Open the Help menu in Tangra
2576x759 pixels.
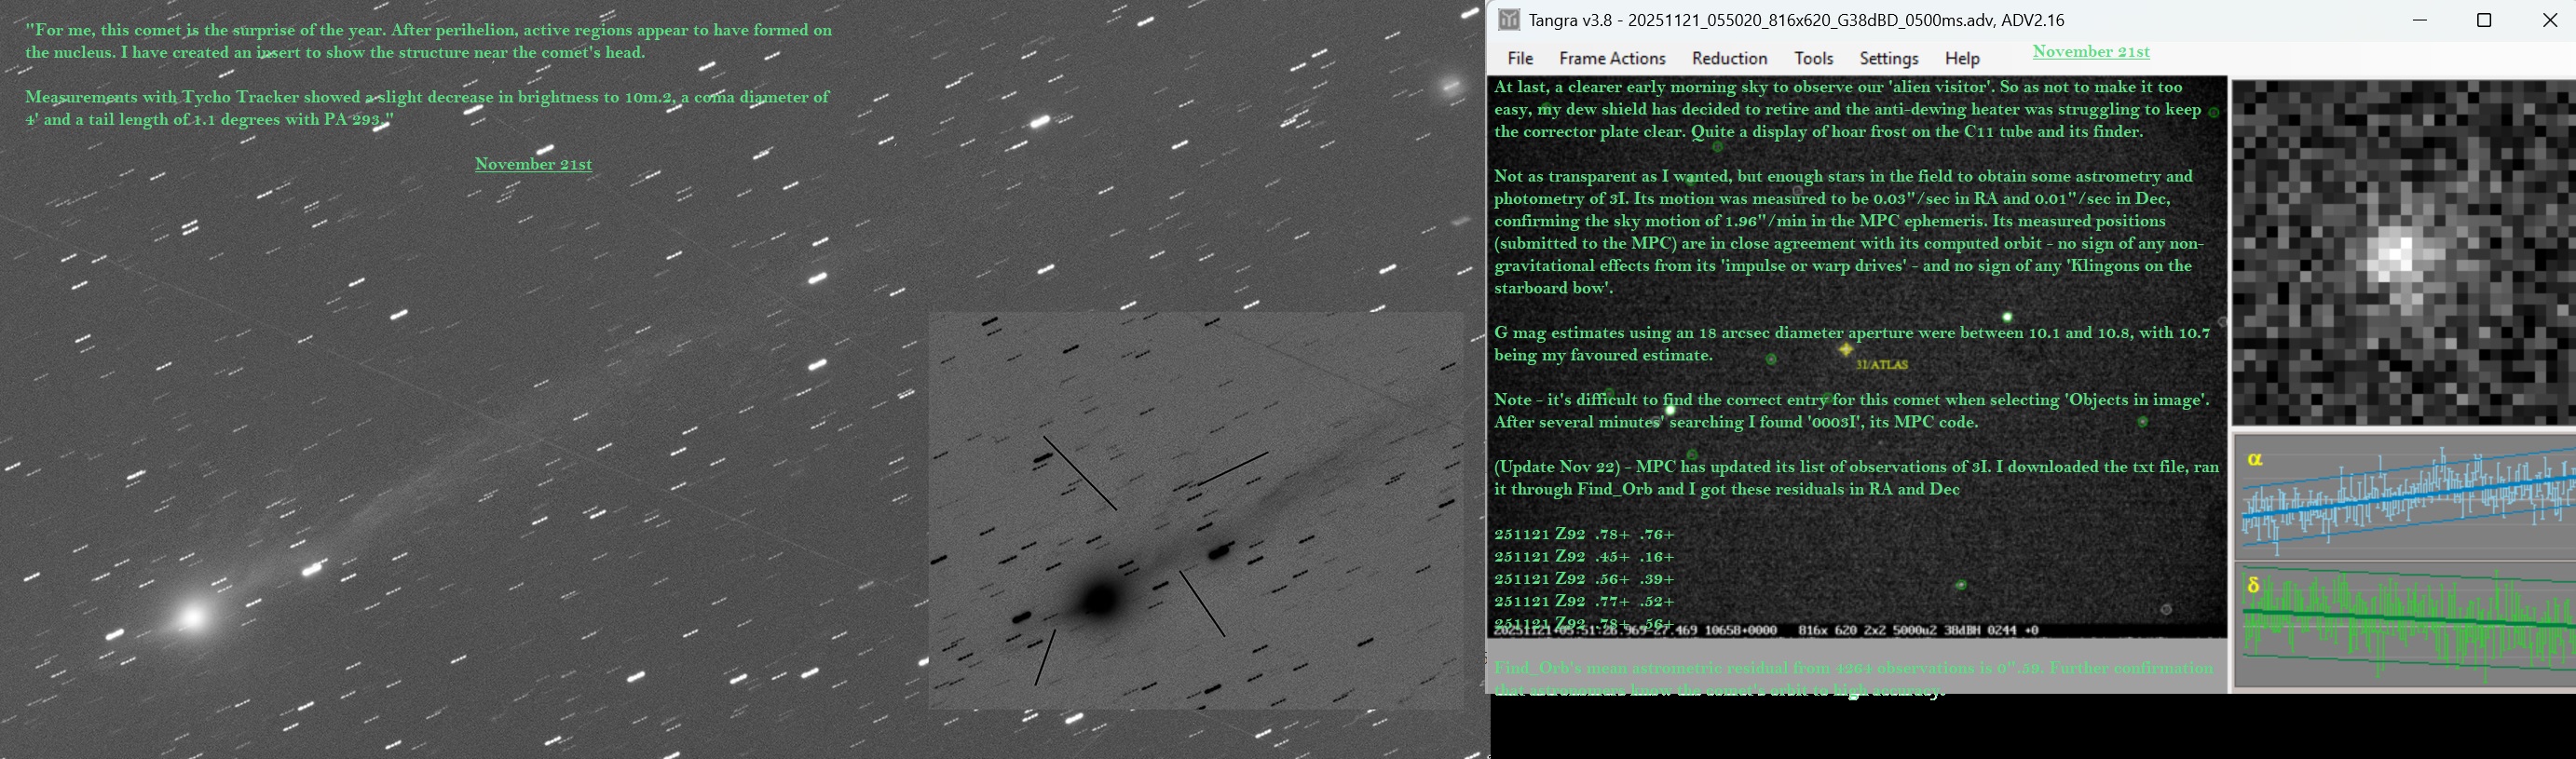[x=1962, y=59]
